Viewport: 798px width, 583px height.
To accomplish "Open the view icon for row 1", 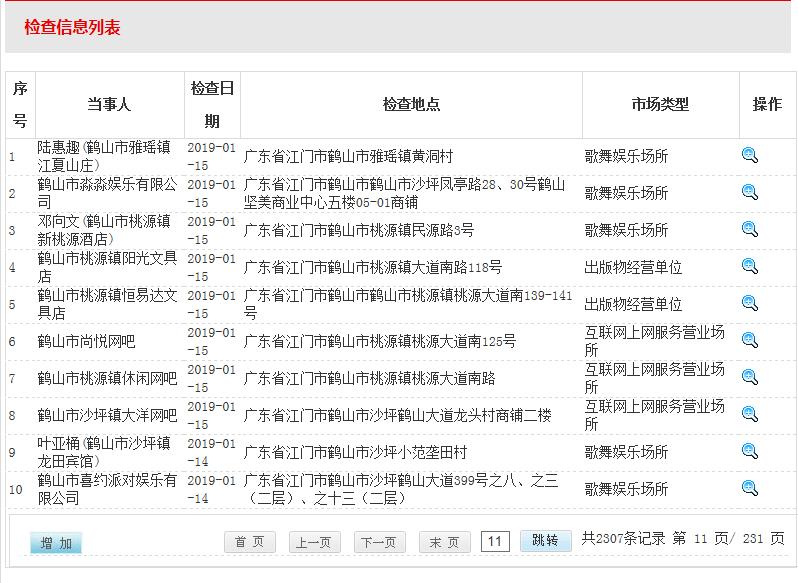I will [x=750, y=155].
